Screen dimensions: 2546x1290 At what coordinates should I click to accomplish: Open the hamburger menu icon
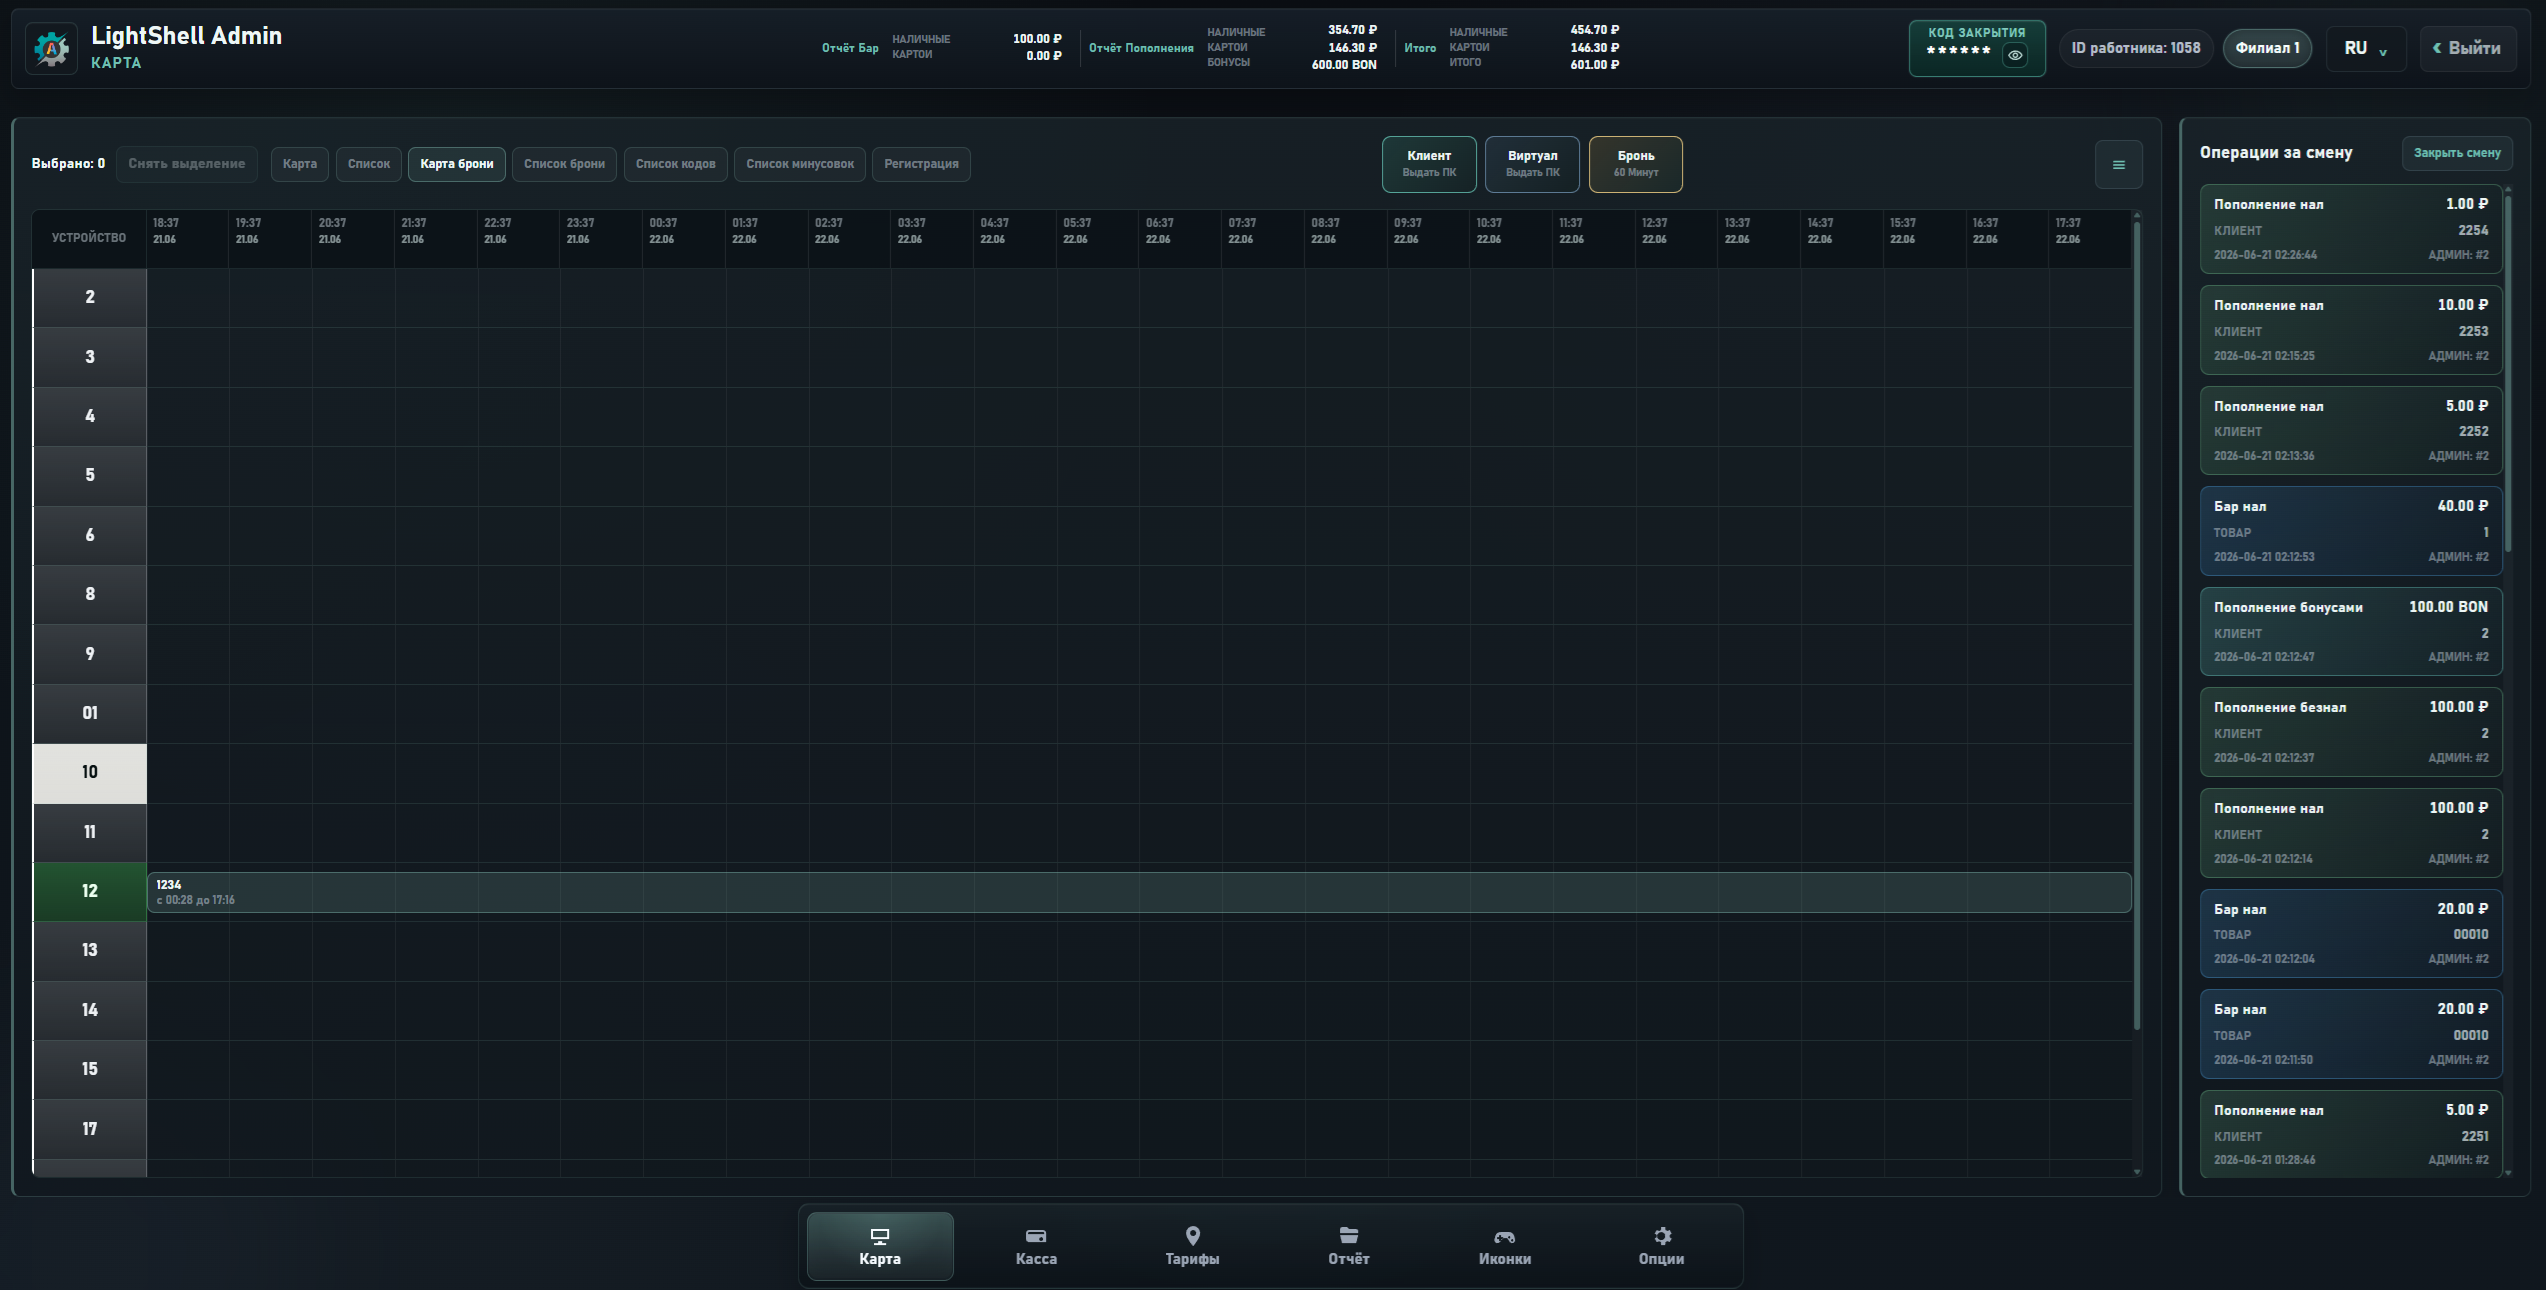2118,165
